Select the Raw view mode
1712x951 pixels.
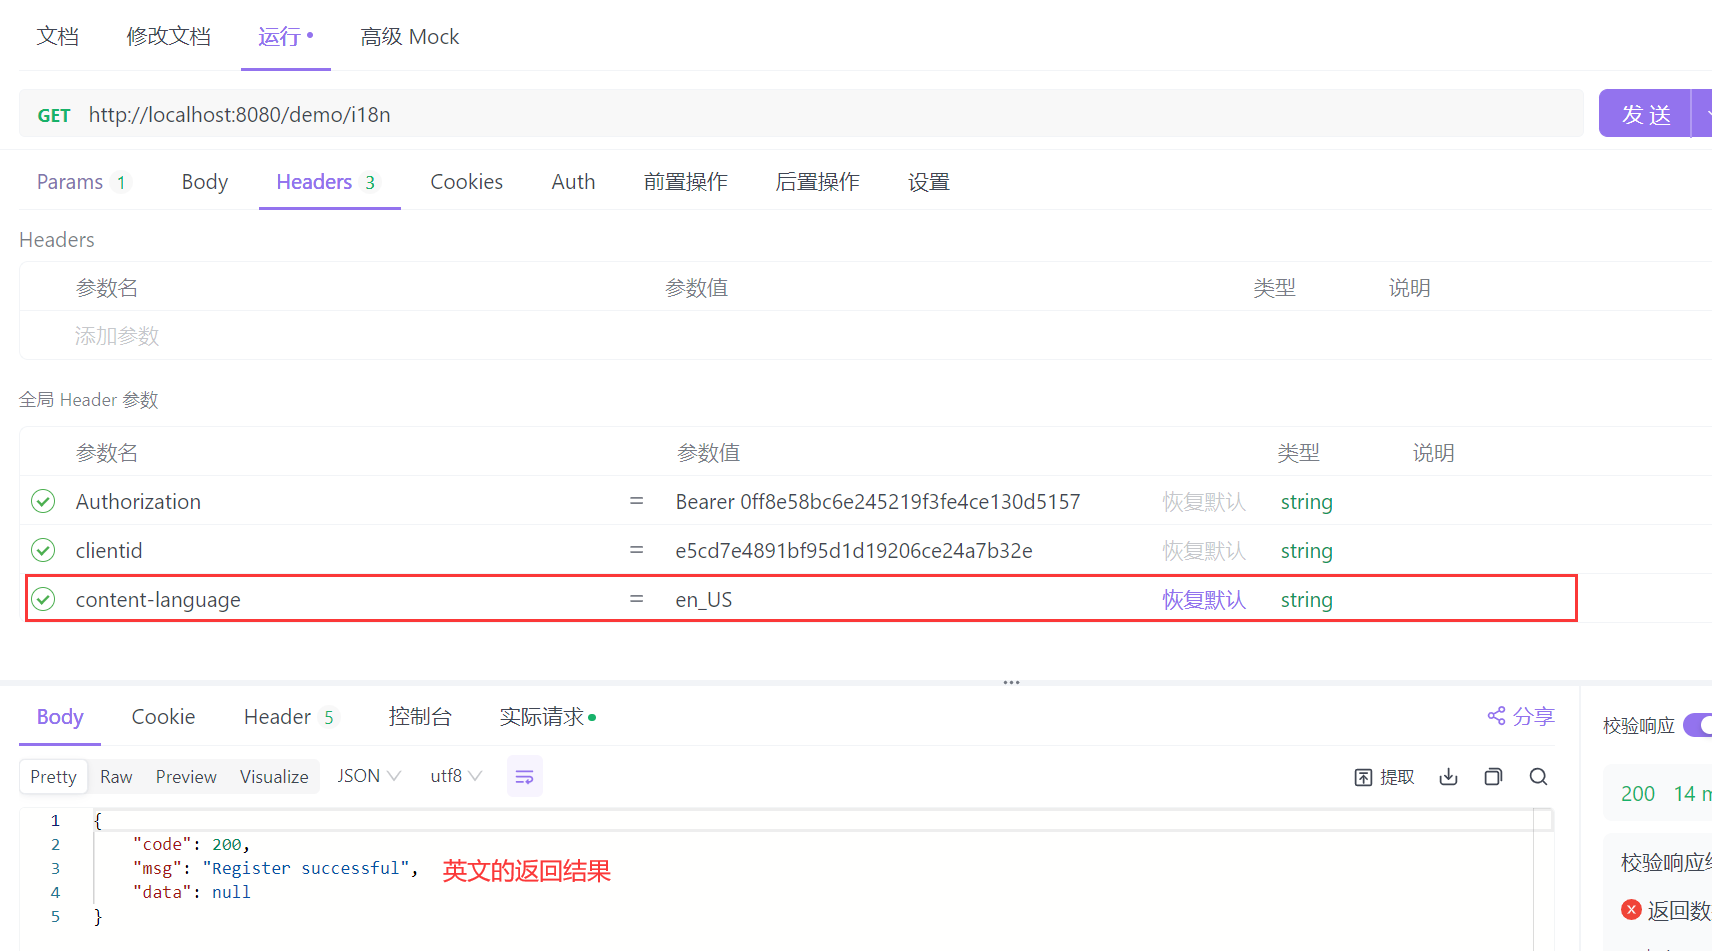pyautogui.click(x=116, y=777)
